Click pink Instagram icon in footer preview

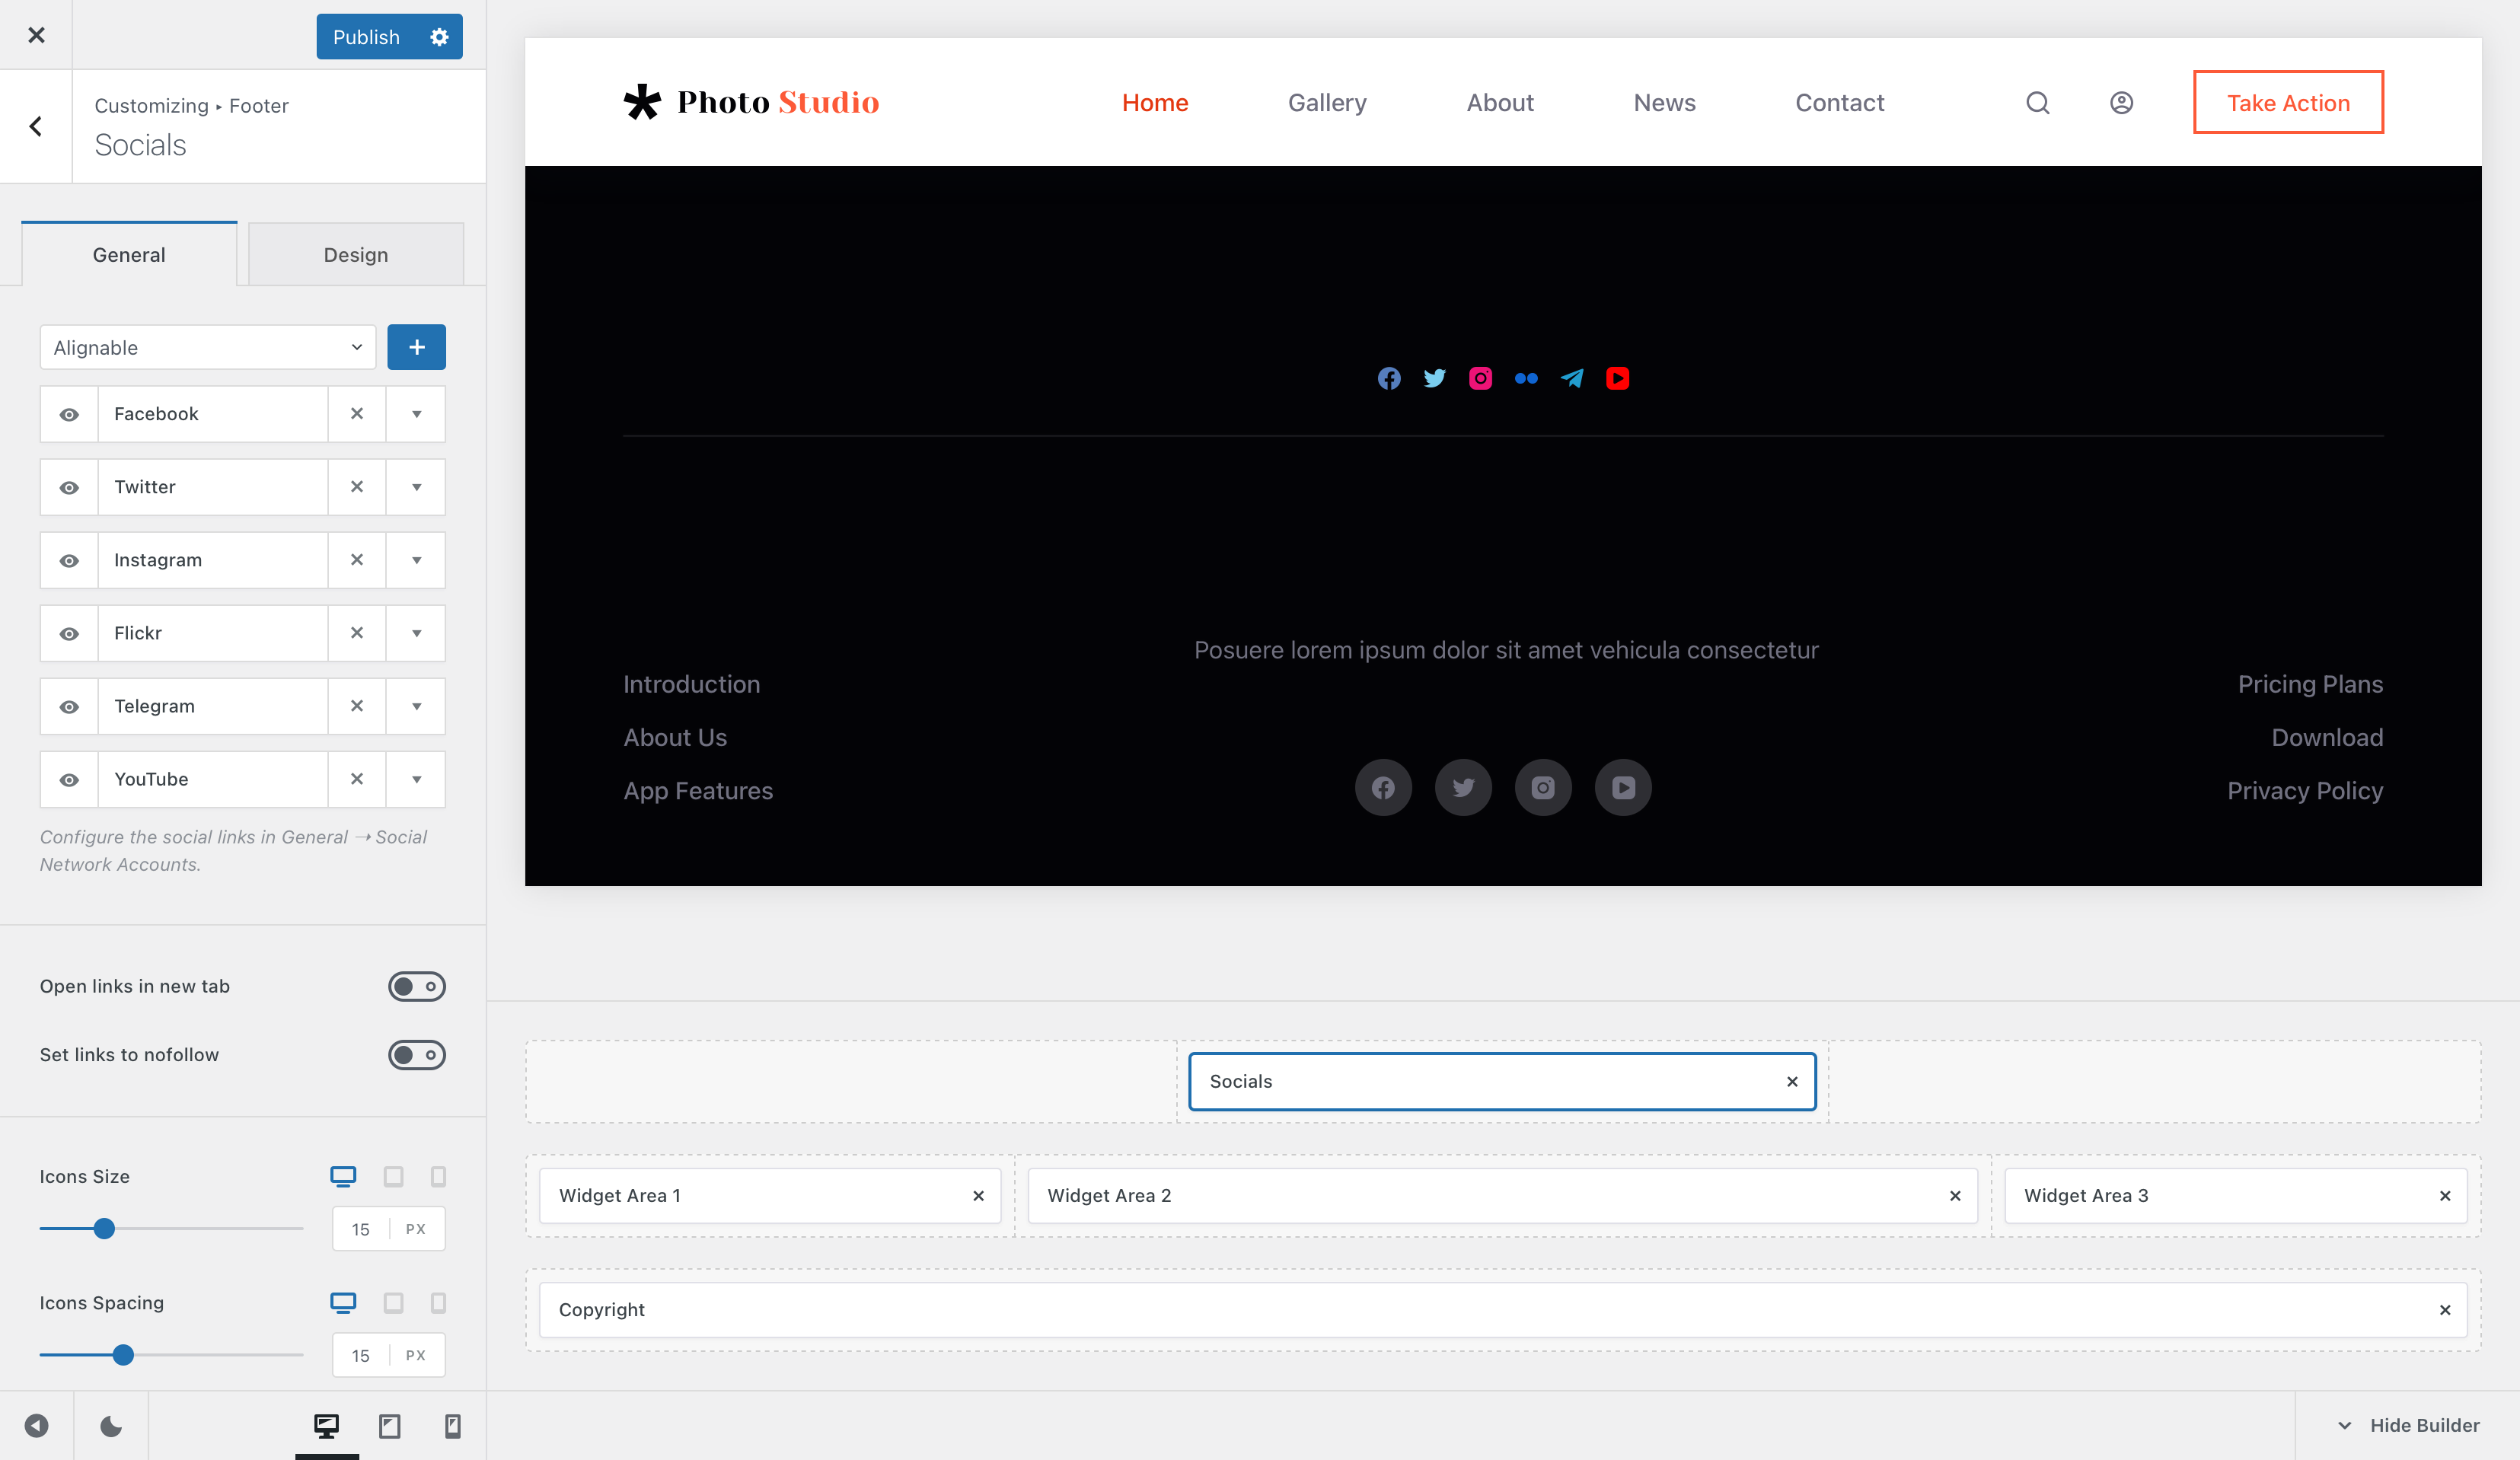[1480, 378]
